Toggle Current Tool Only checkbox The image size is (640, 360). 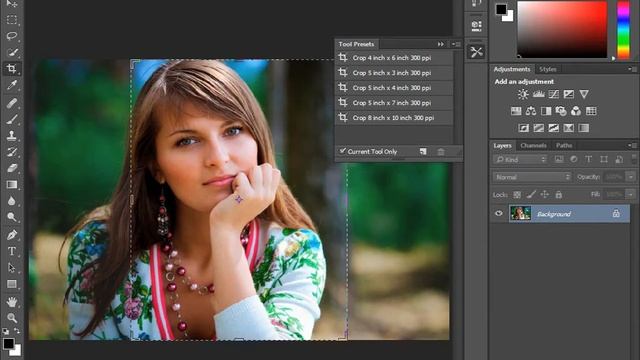[x=342, y=151]
